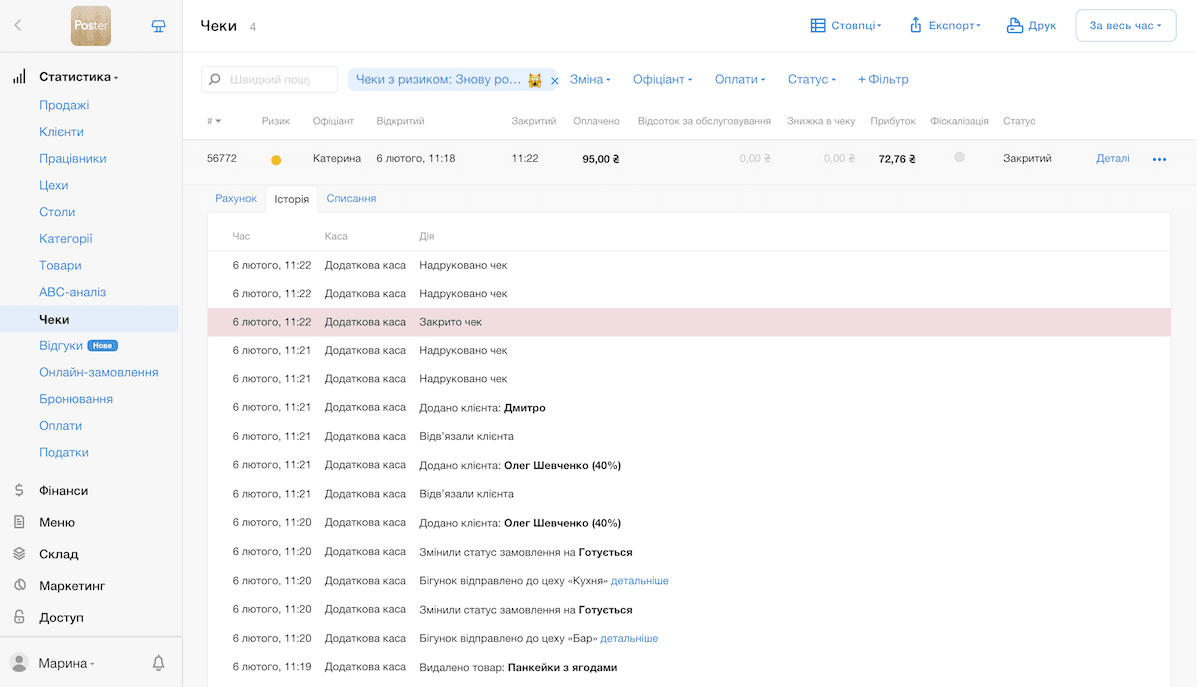The width and height of the screenshot is (1200, 687).
Task: Select the highlighted Закрито чек history row
Action: click(x=689, y=322)
